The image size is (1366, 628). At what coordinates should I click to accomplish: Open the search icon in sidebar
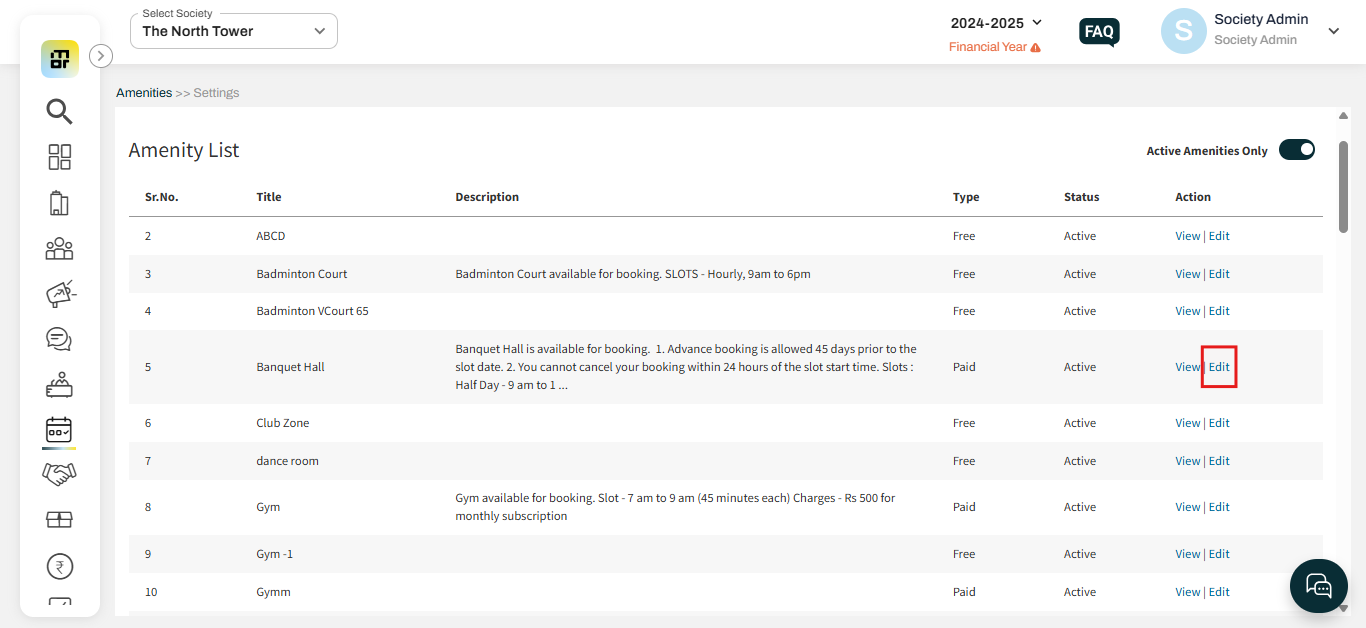[60, 111]
